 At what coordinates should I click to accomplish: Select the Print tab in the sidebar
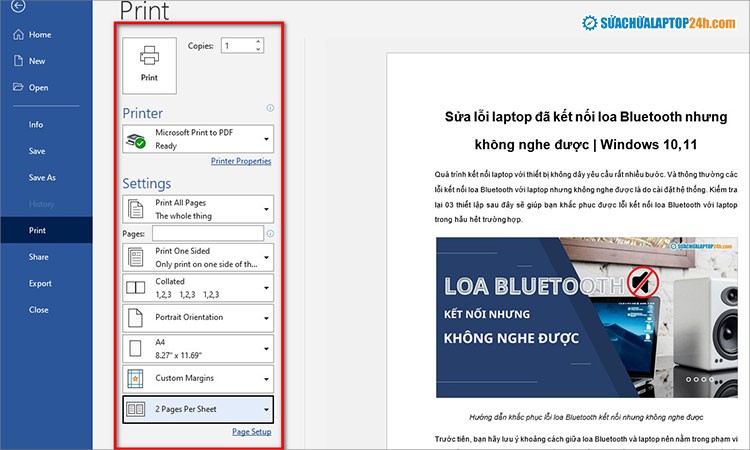(x=46, y=230)
